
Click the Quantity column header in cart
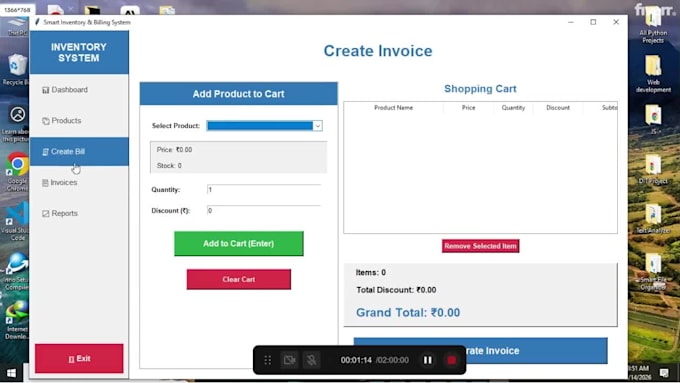point(513,108)
